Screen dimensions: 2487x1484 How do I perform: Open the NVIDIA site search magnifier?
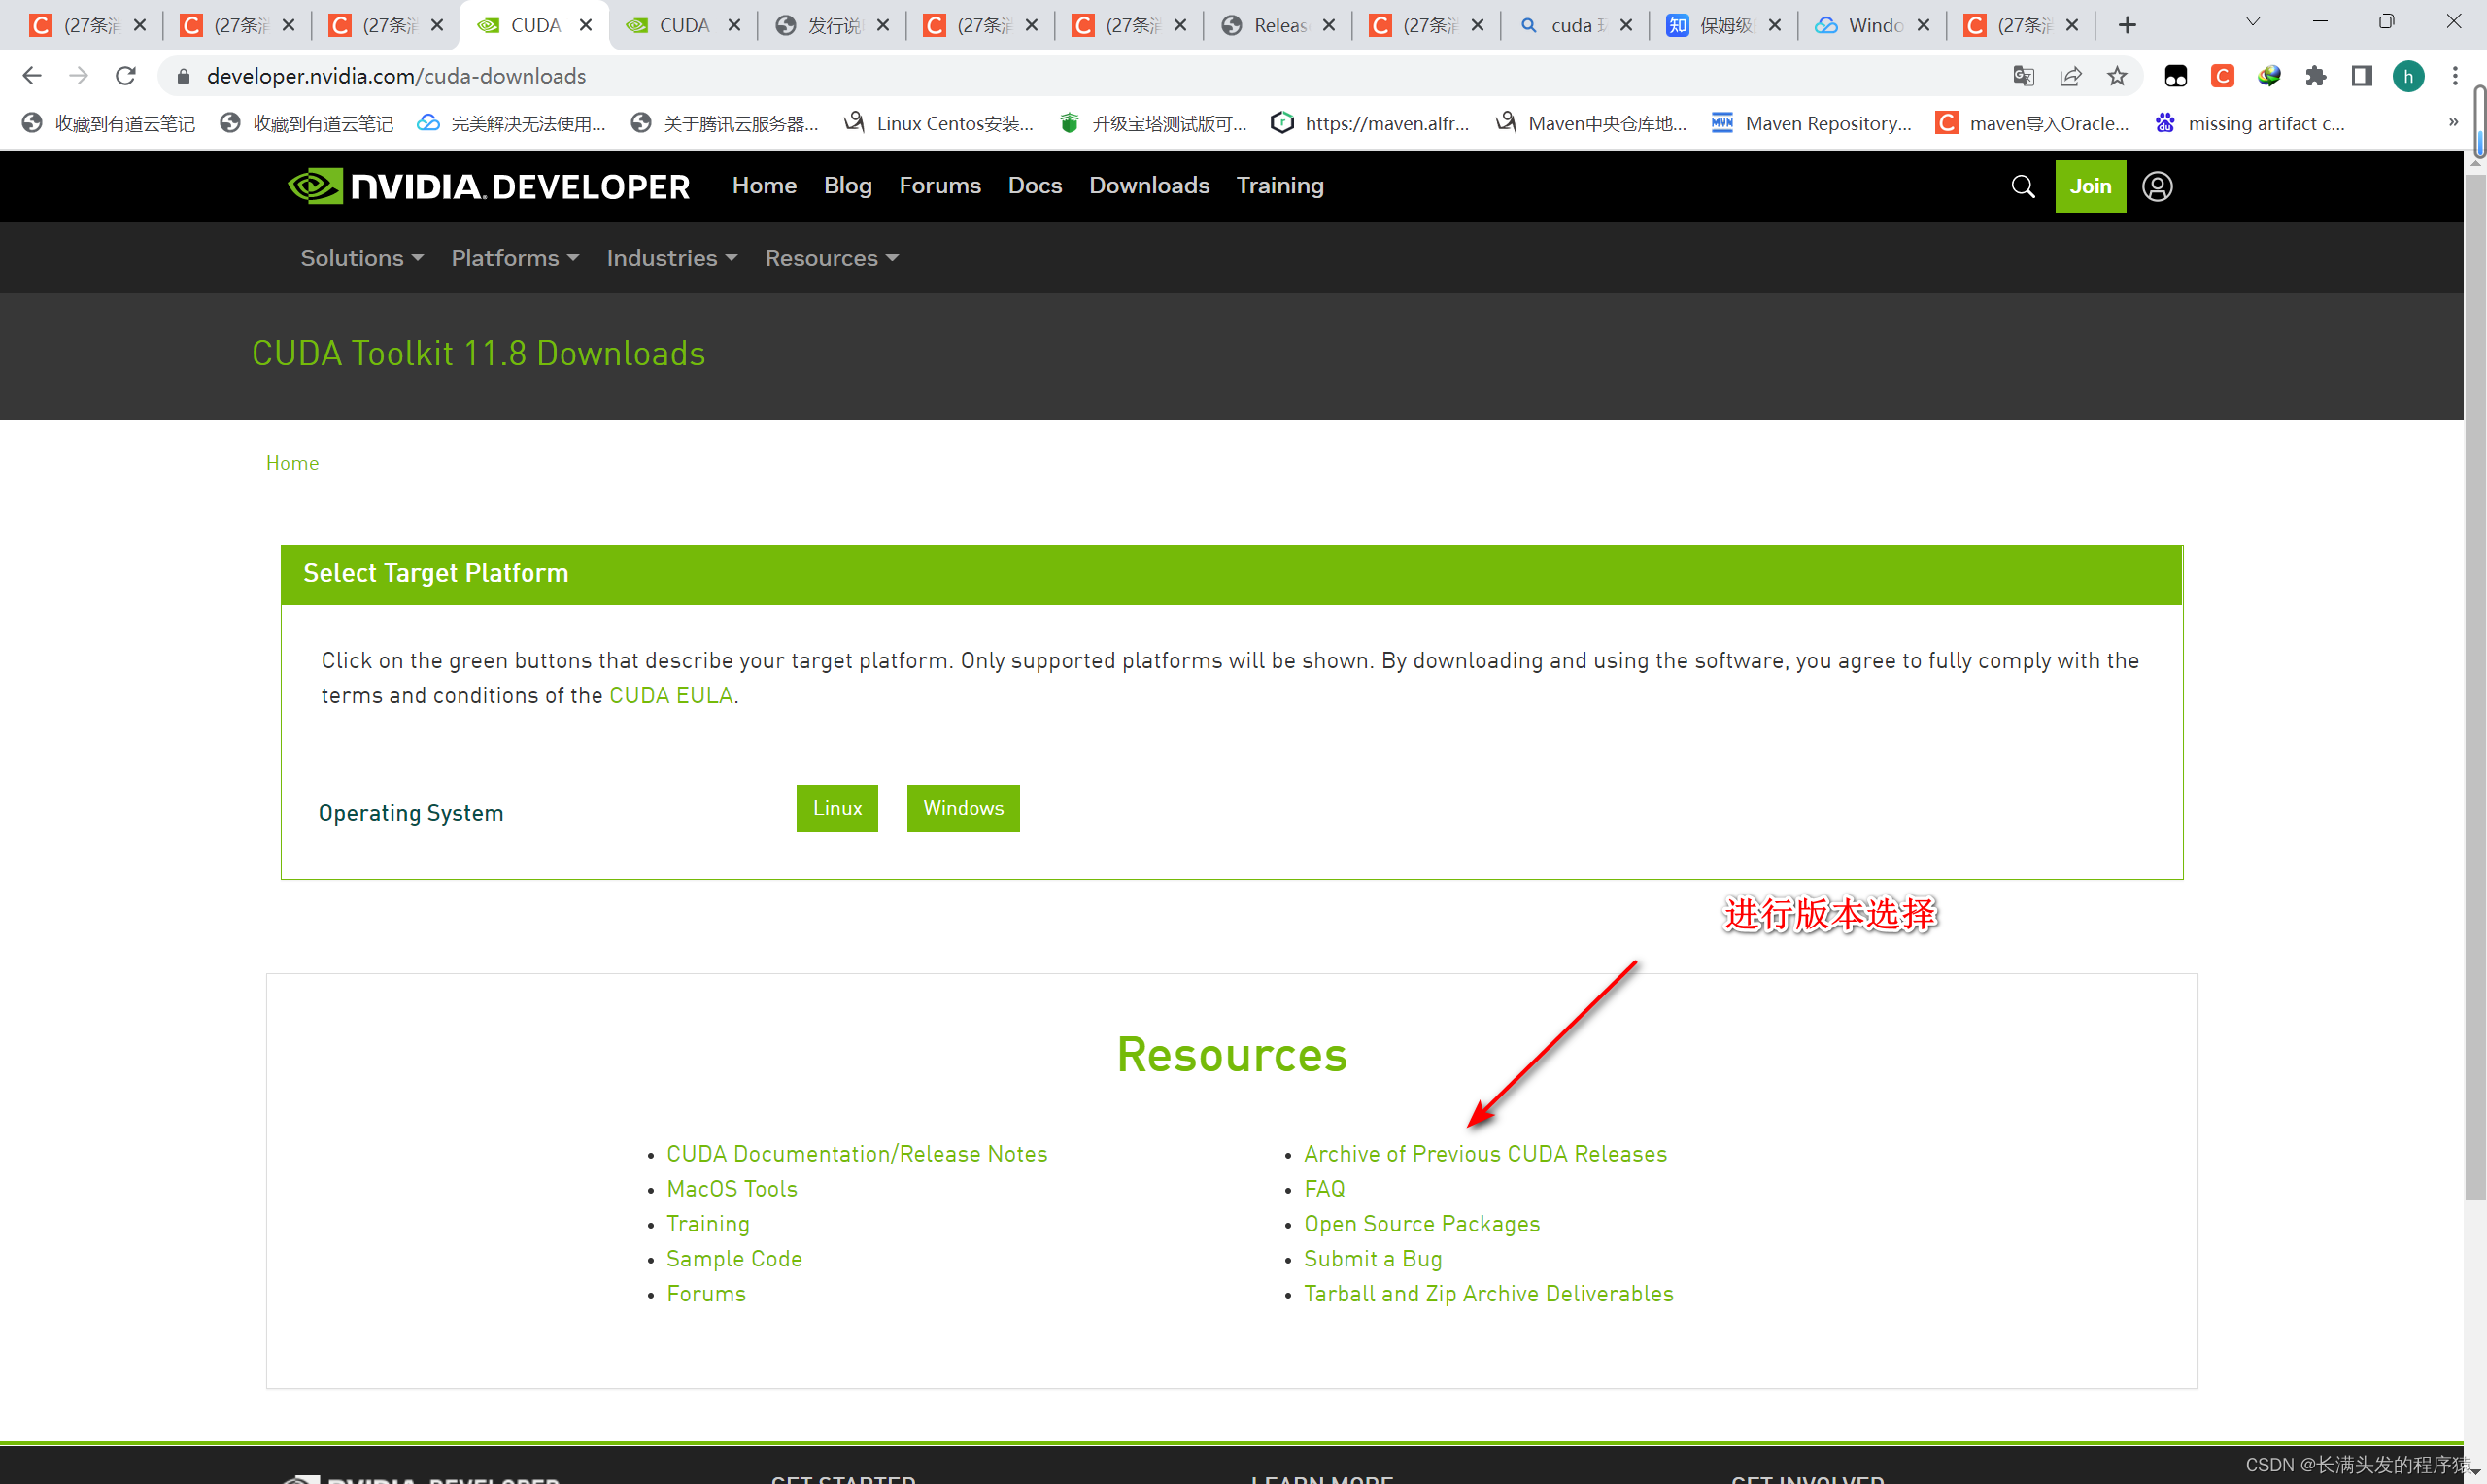point(2023,186)
